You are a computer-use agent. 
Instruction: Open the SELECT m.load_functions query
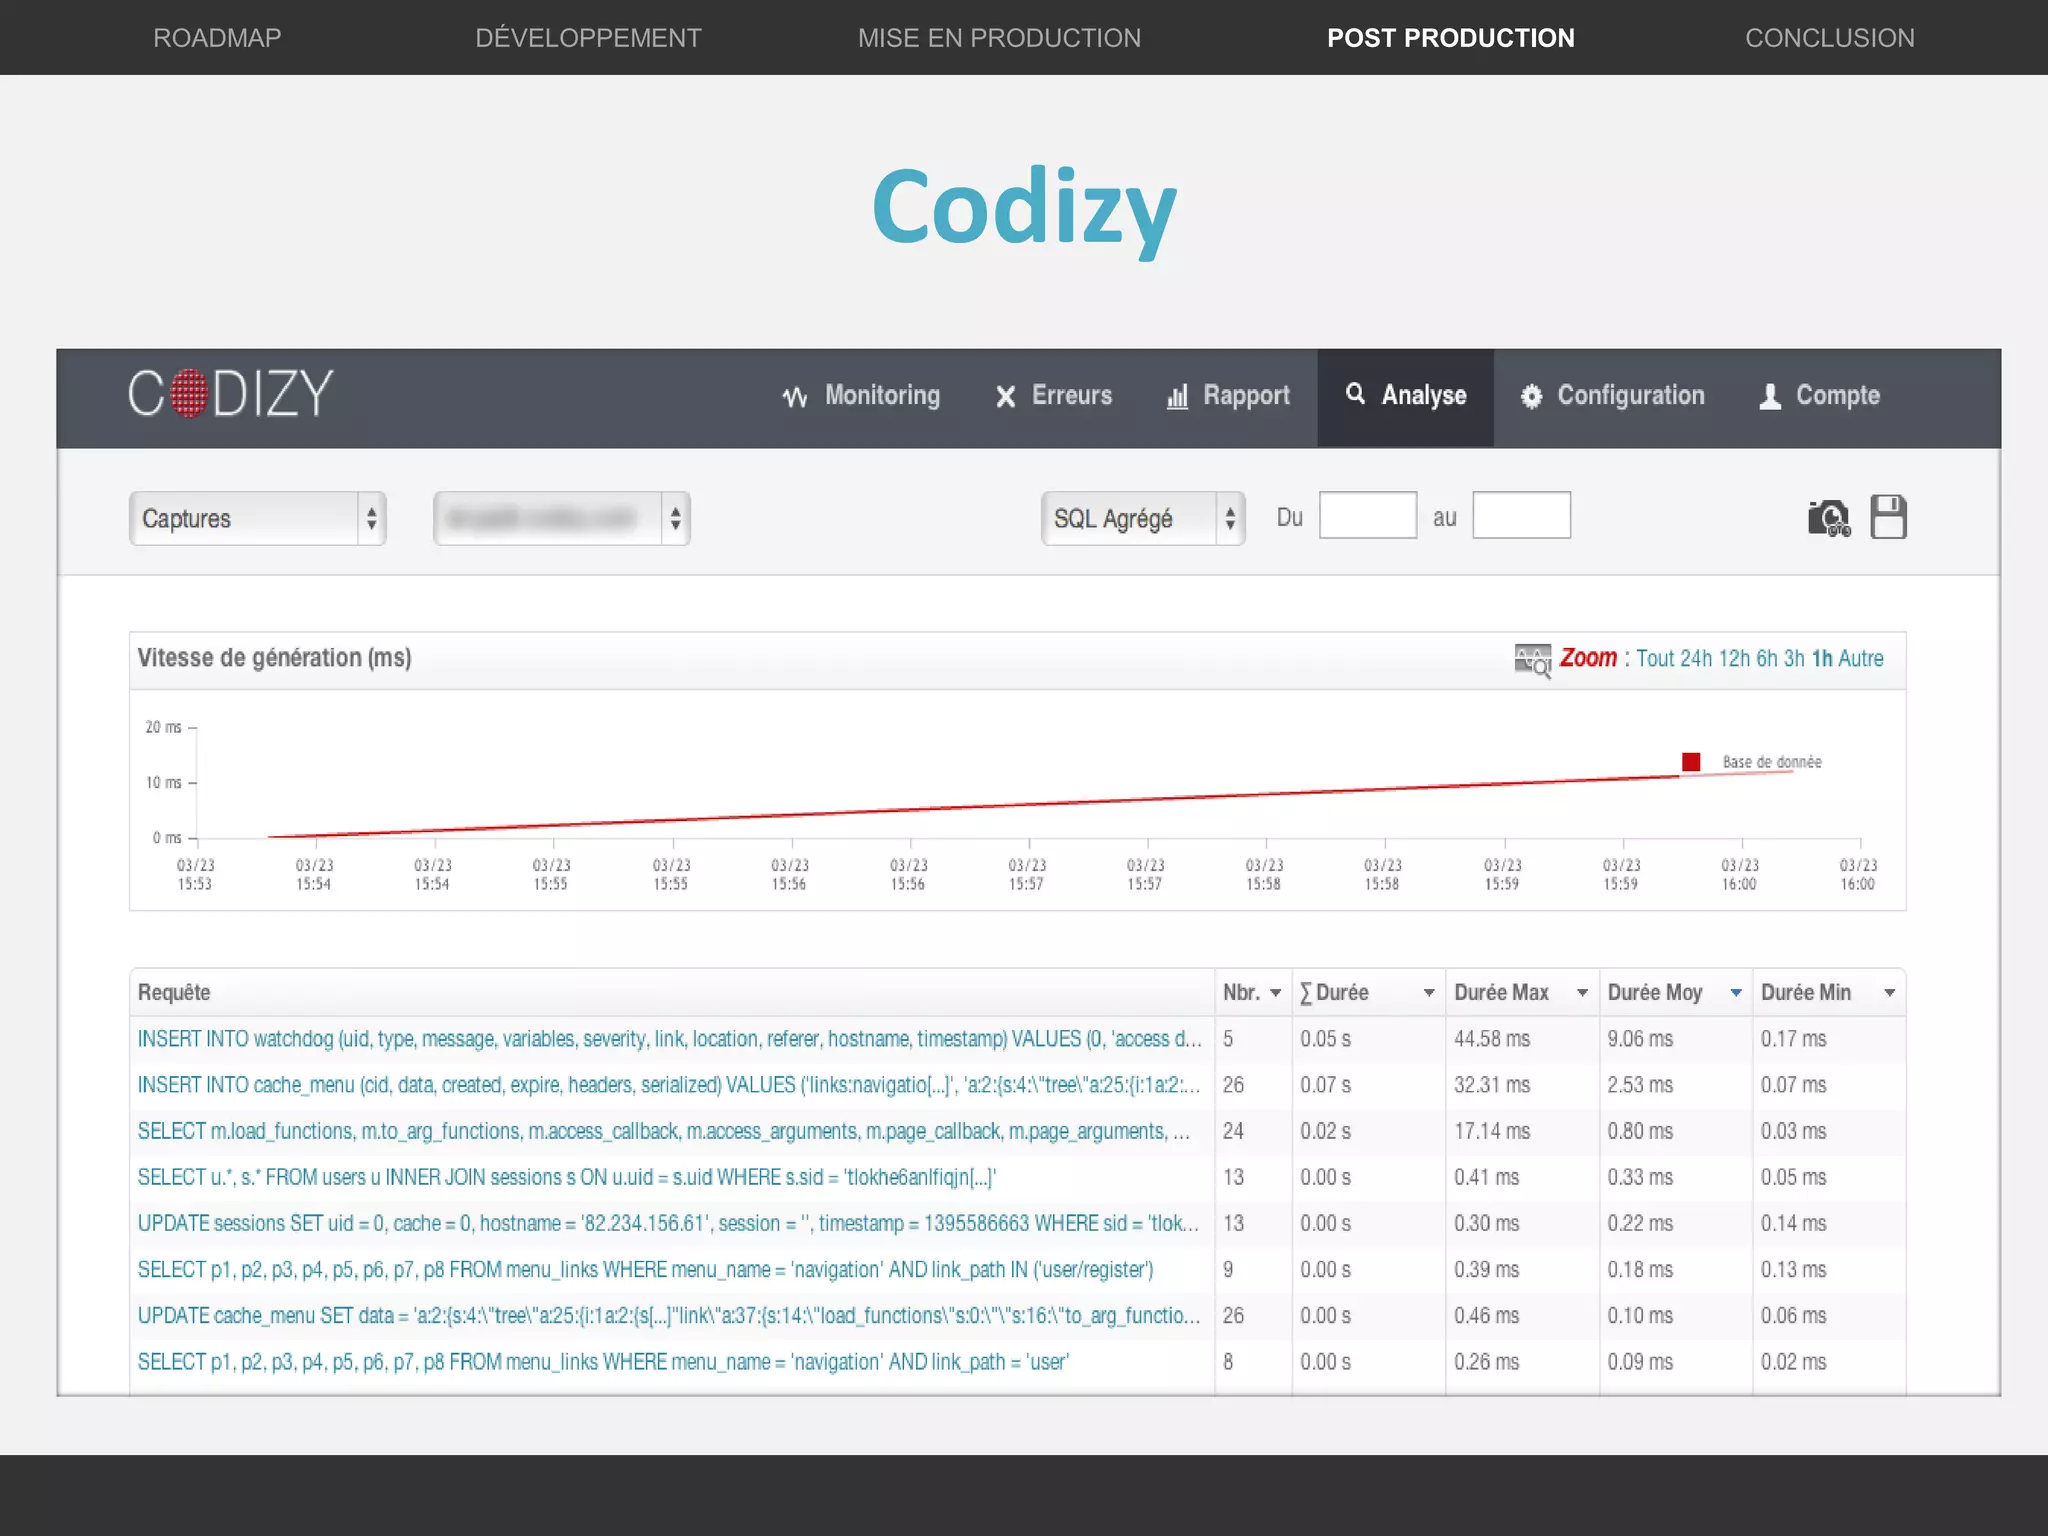[x=664, y=1131]
